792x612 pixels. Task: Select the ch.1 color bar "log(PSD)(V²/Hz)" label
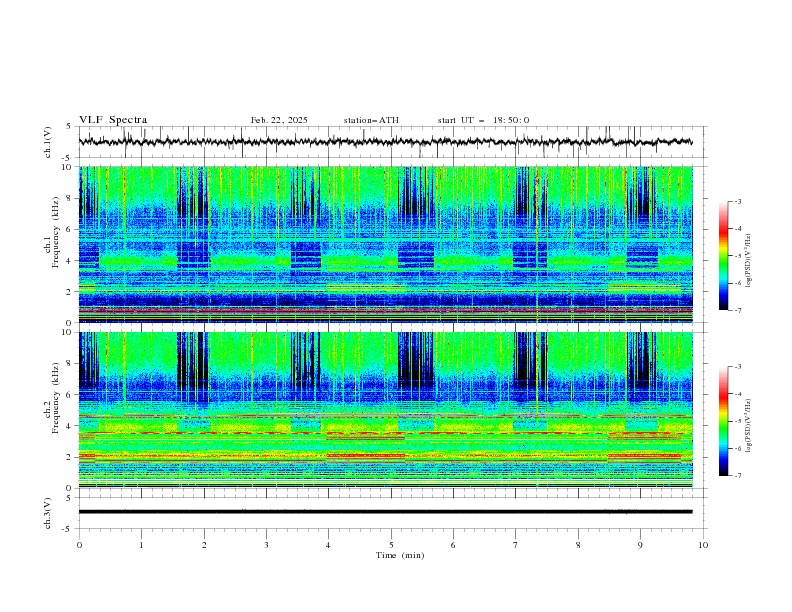tap(748, 261)
